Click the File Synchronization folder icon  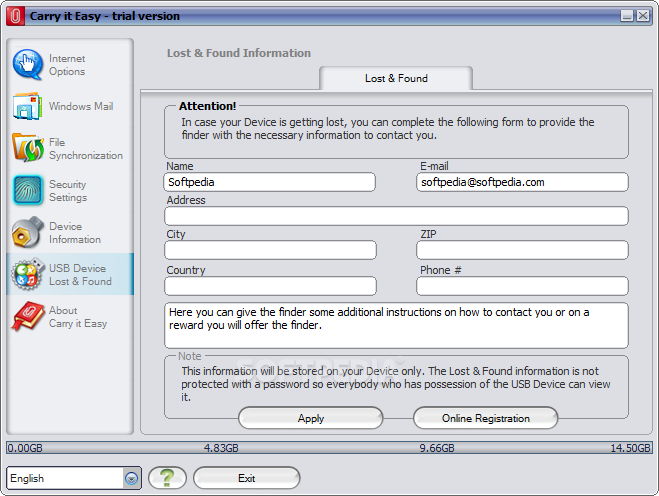tap(28, 148)
